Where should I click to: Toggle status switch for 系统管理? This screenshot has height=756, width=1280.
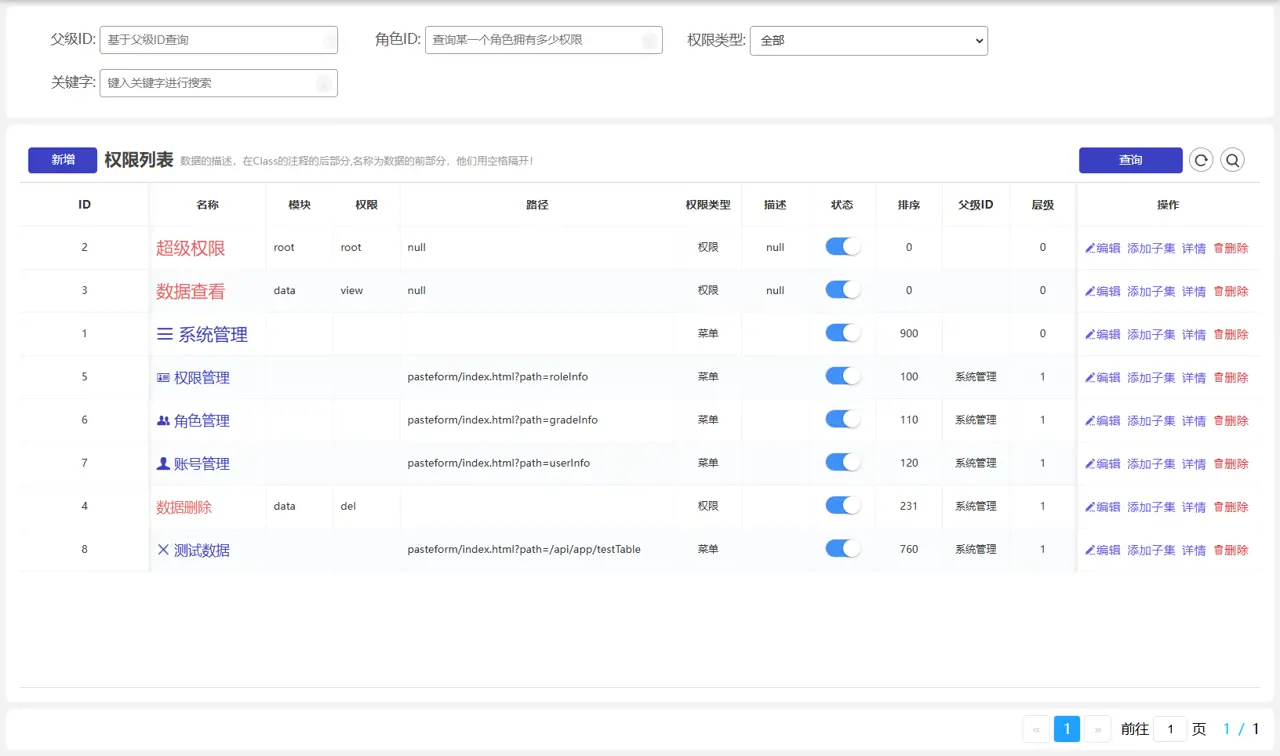(843, 332)
